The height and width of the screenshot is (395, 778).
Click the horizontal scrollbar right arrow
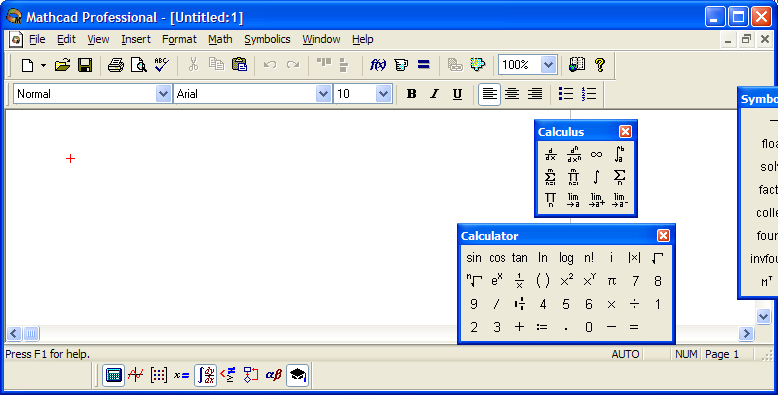[746, 333]
